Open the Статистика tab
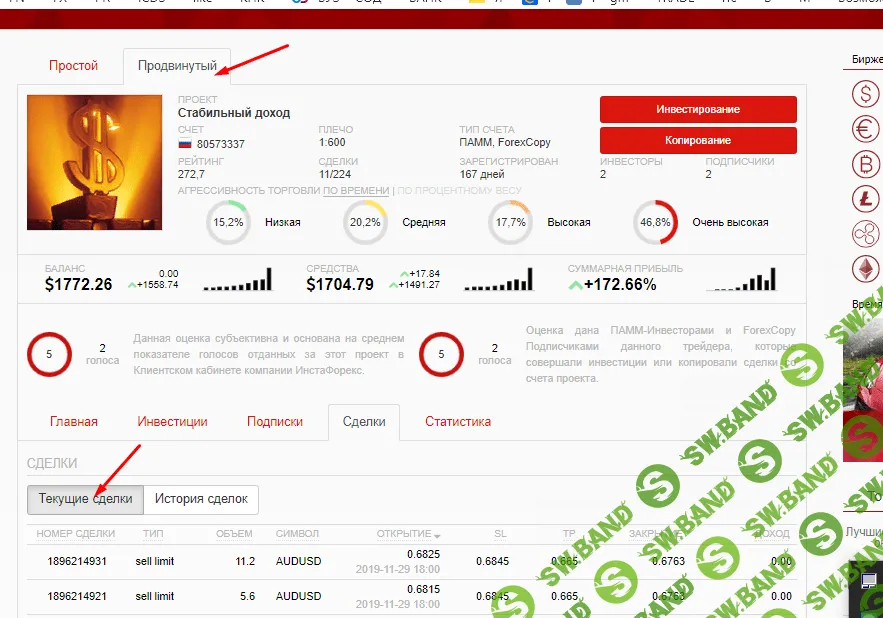Image resolution: width=883 pixels, height=618 pixels. click(x=458, y=422)
